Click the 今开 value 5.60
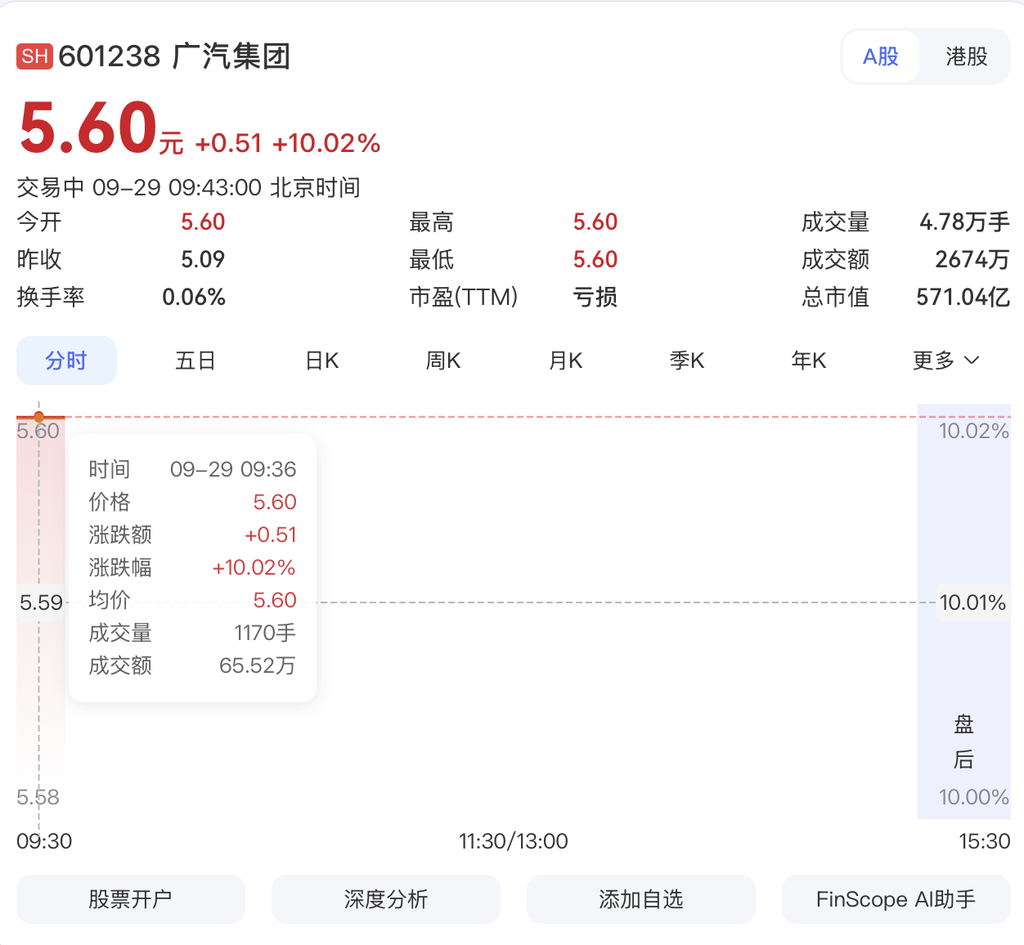Screen dimensions: 1024x945 click(x=203, y=222)
